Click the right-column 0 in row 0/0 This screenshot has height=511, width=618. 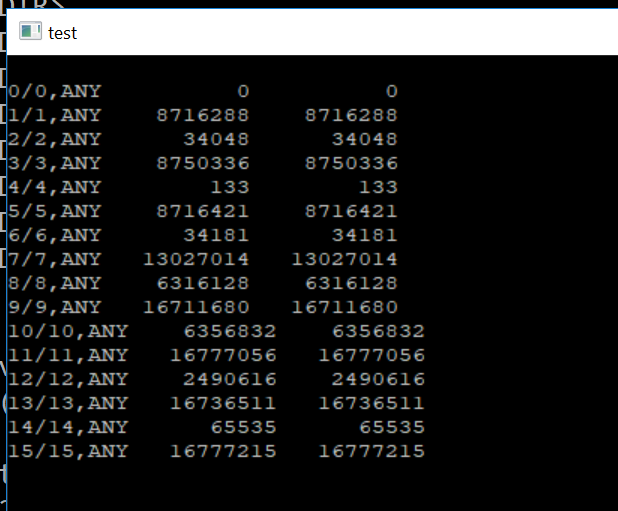tap(392, 91)
